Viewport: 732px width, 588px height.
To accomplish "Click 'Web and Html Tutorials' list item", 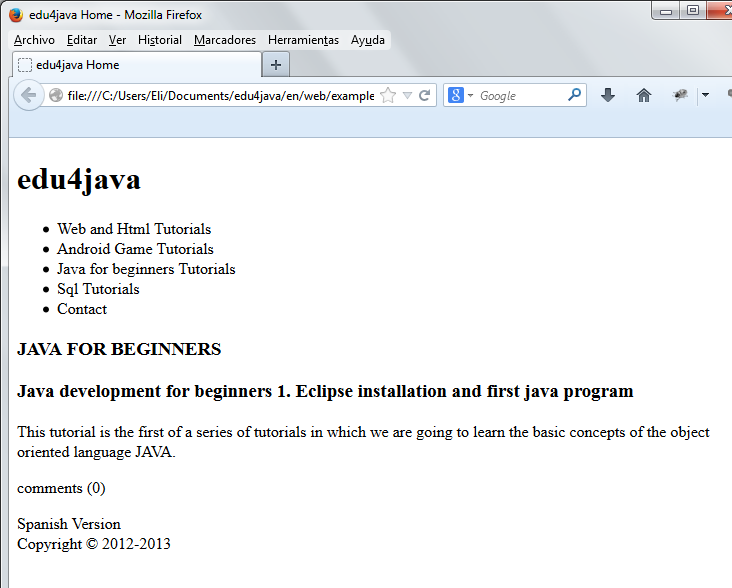I will click(134, 229).
